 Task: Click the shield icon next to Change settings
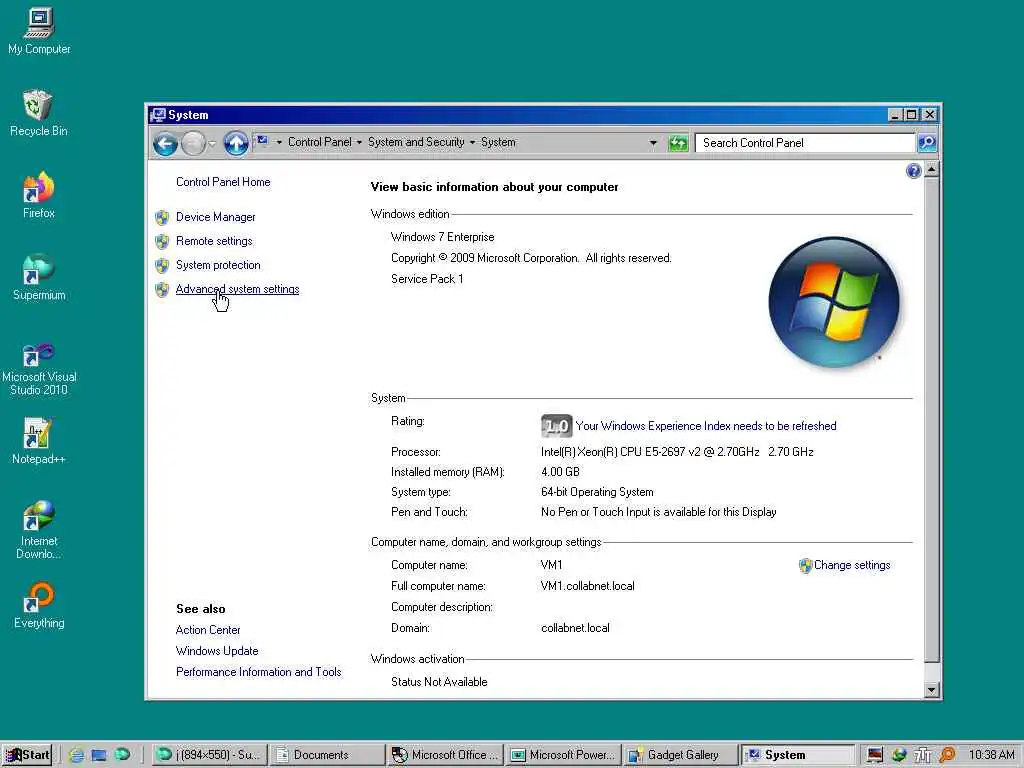pyautogui.click(x=805, y=566)
